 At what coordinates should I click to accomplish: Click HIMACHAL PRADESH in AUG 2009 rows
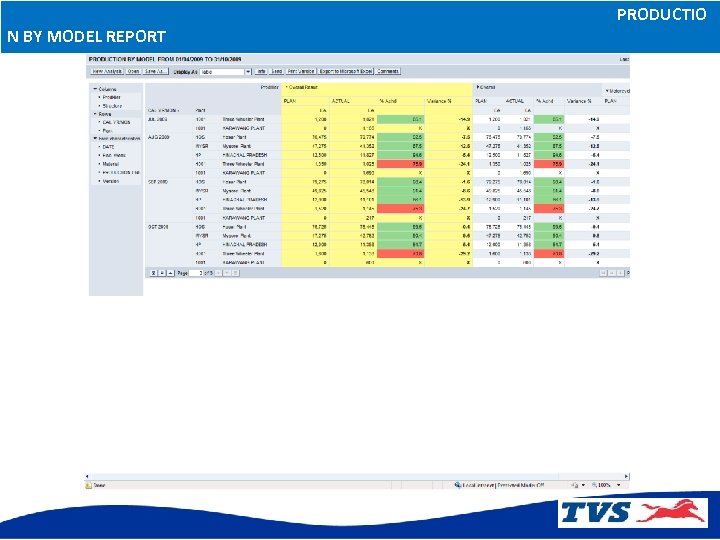[x=245, y=155]
